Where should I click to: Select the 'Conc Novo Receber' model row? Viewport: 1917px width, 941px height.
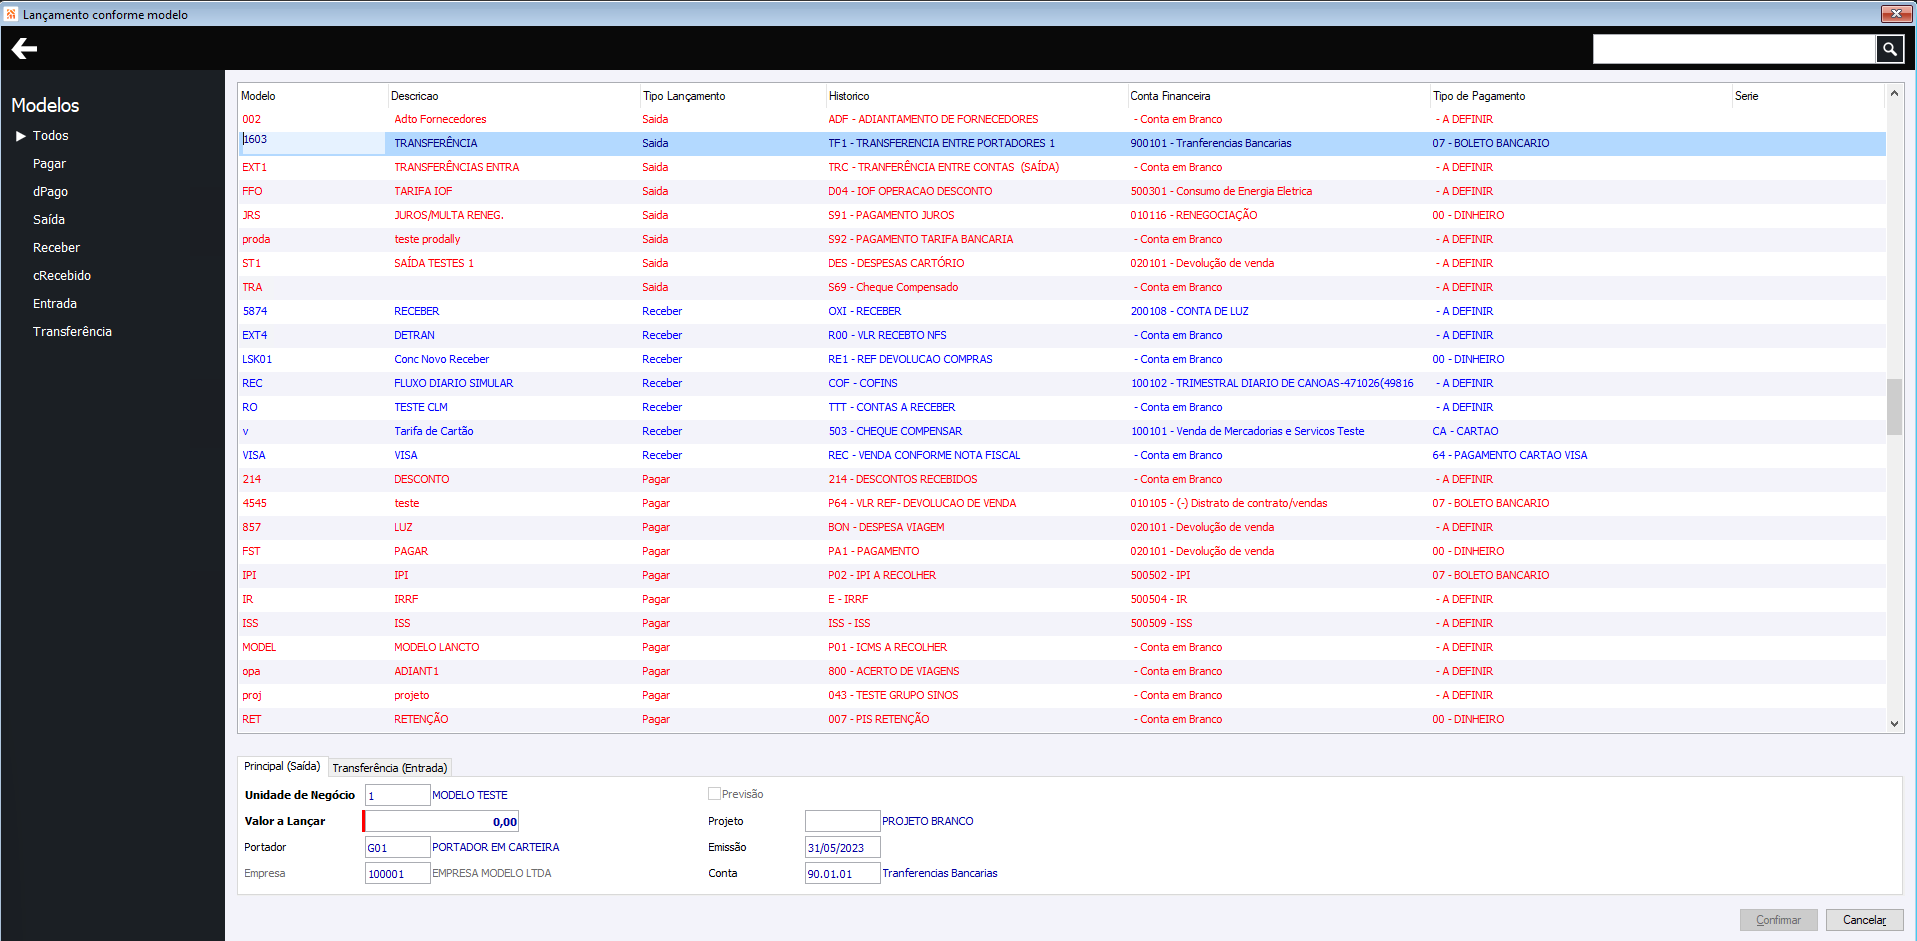[x=1061, y=359]
